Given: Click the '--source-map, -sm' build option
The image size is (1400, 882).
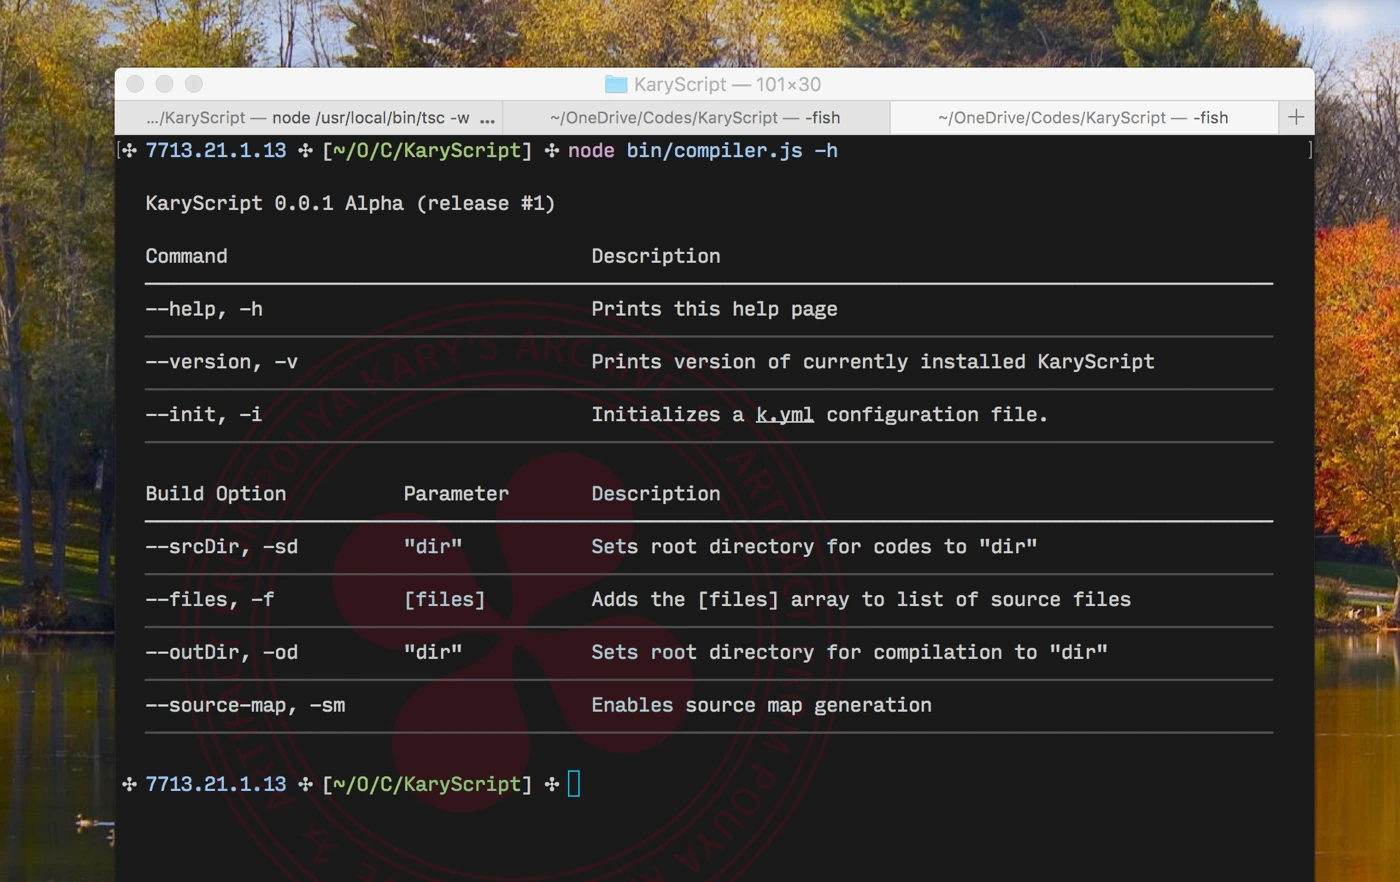Looking at the screenshot, I should click(245, 706).
